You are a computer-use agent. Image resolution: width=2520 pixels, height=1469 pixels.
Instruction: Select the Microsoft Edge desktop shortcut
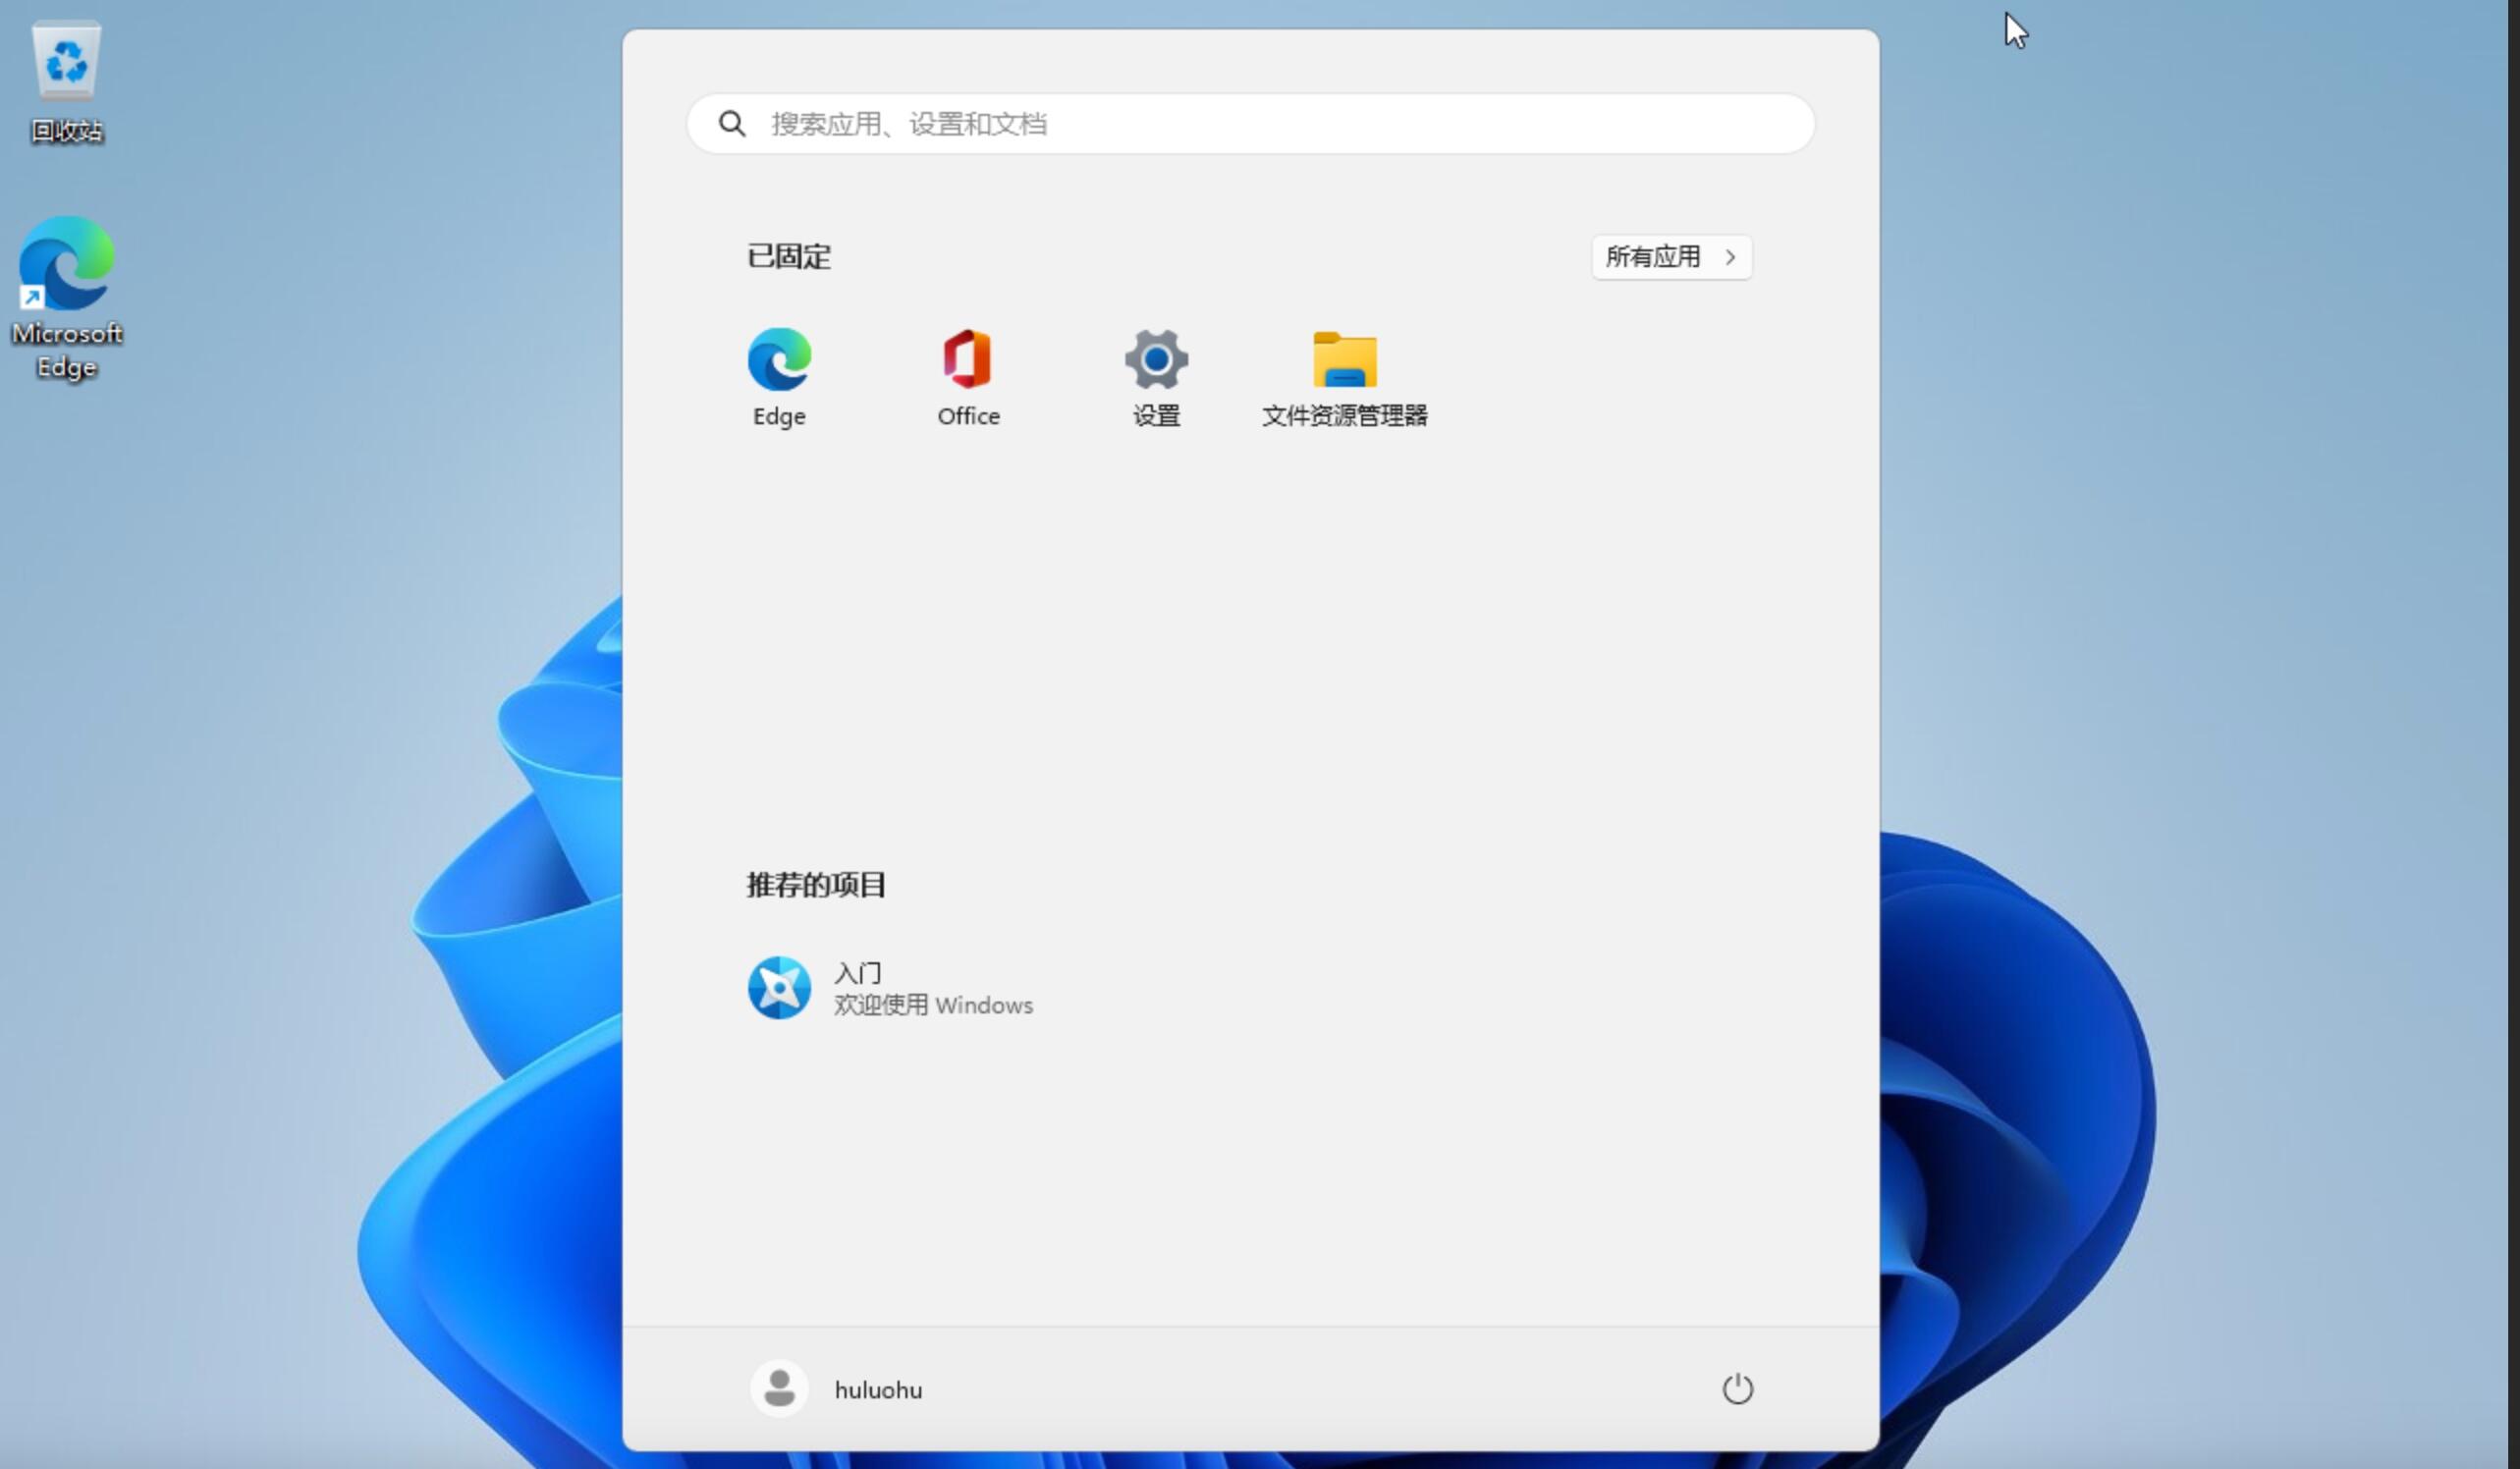click(x=66, y=298)
